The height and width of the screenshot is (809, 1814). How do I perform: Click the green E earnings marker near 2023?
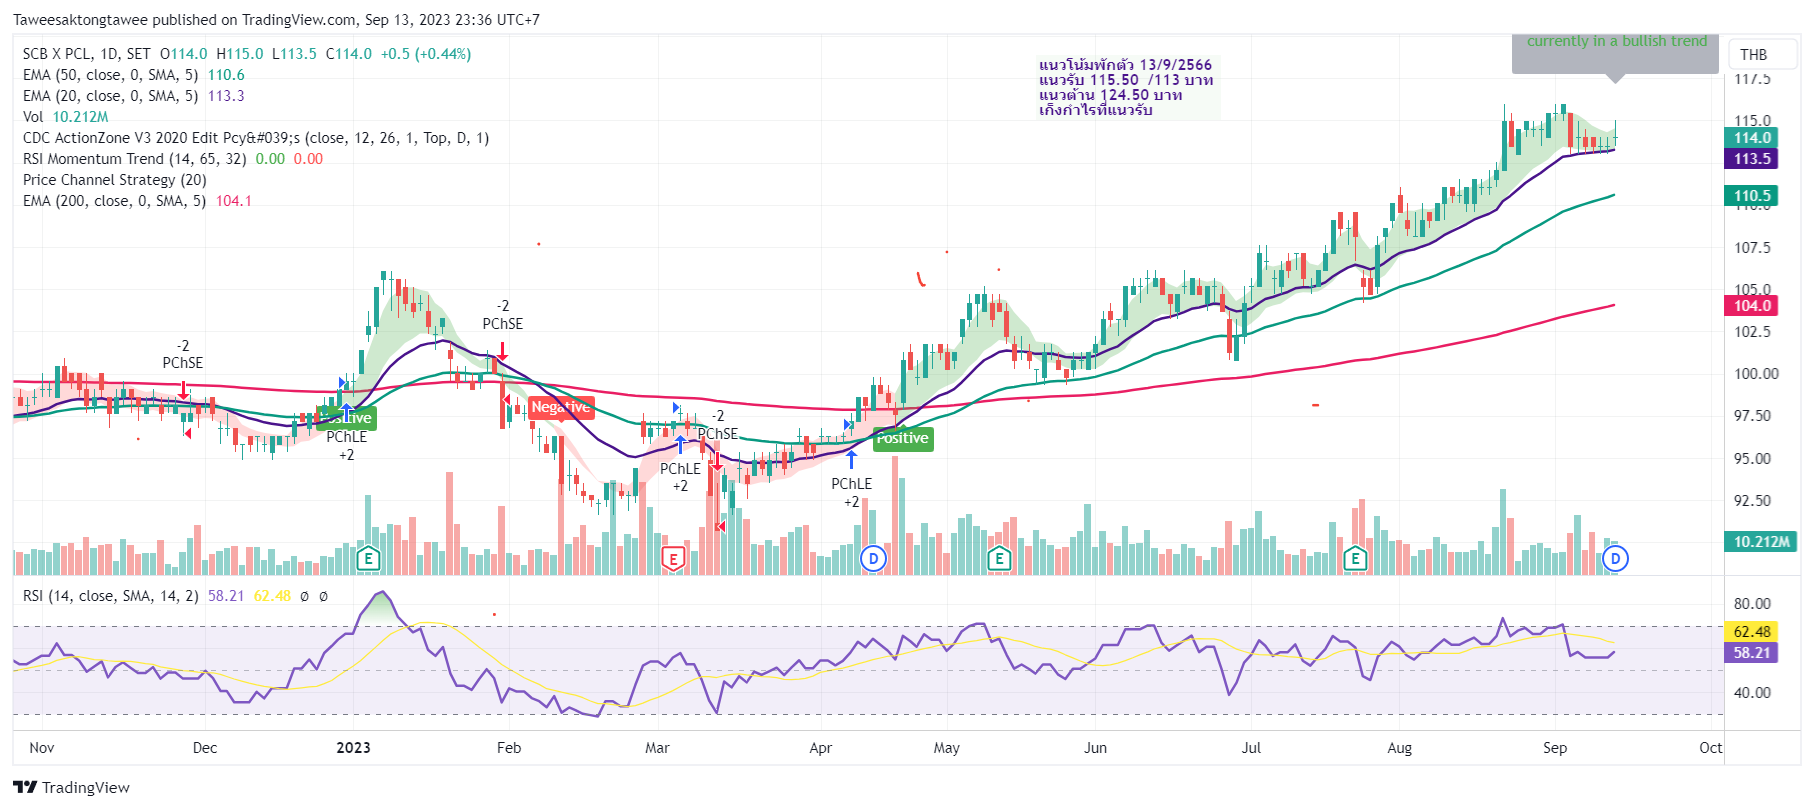coord(368,558)
